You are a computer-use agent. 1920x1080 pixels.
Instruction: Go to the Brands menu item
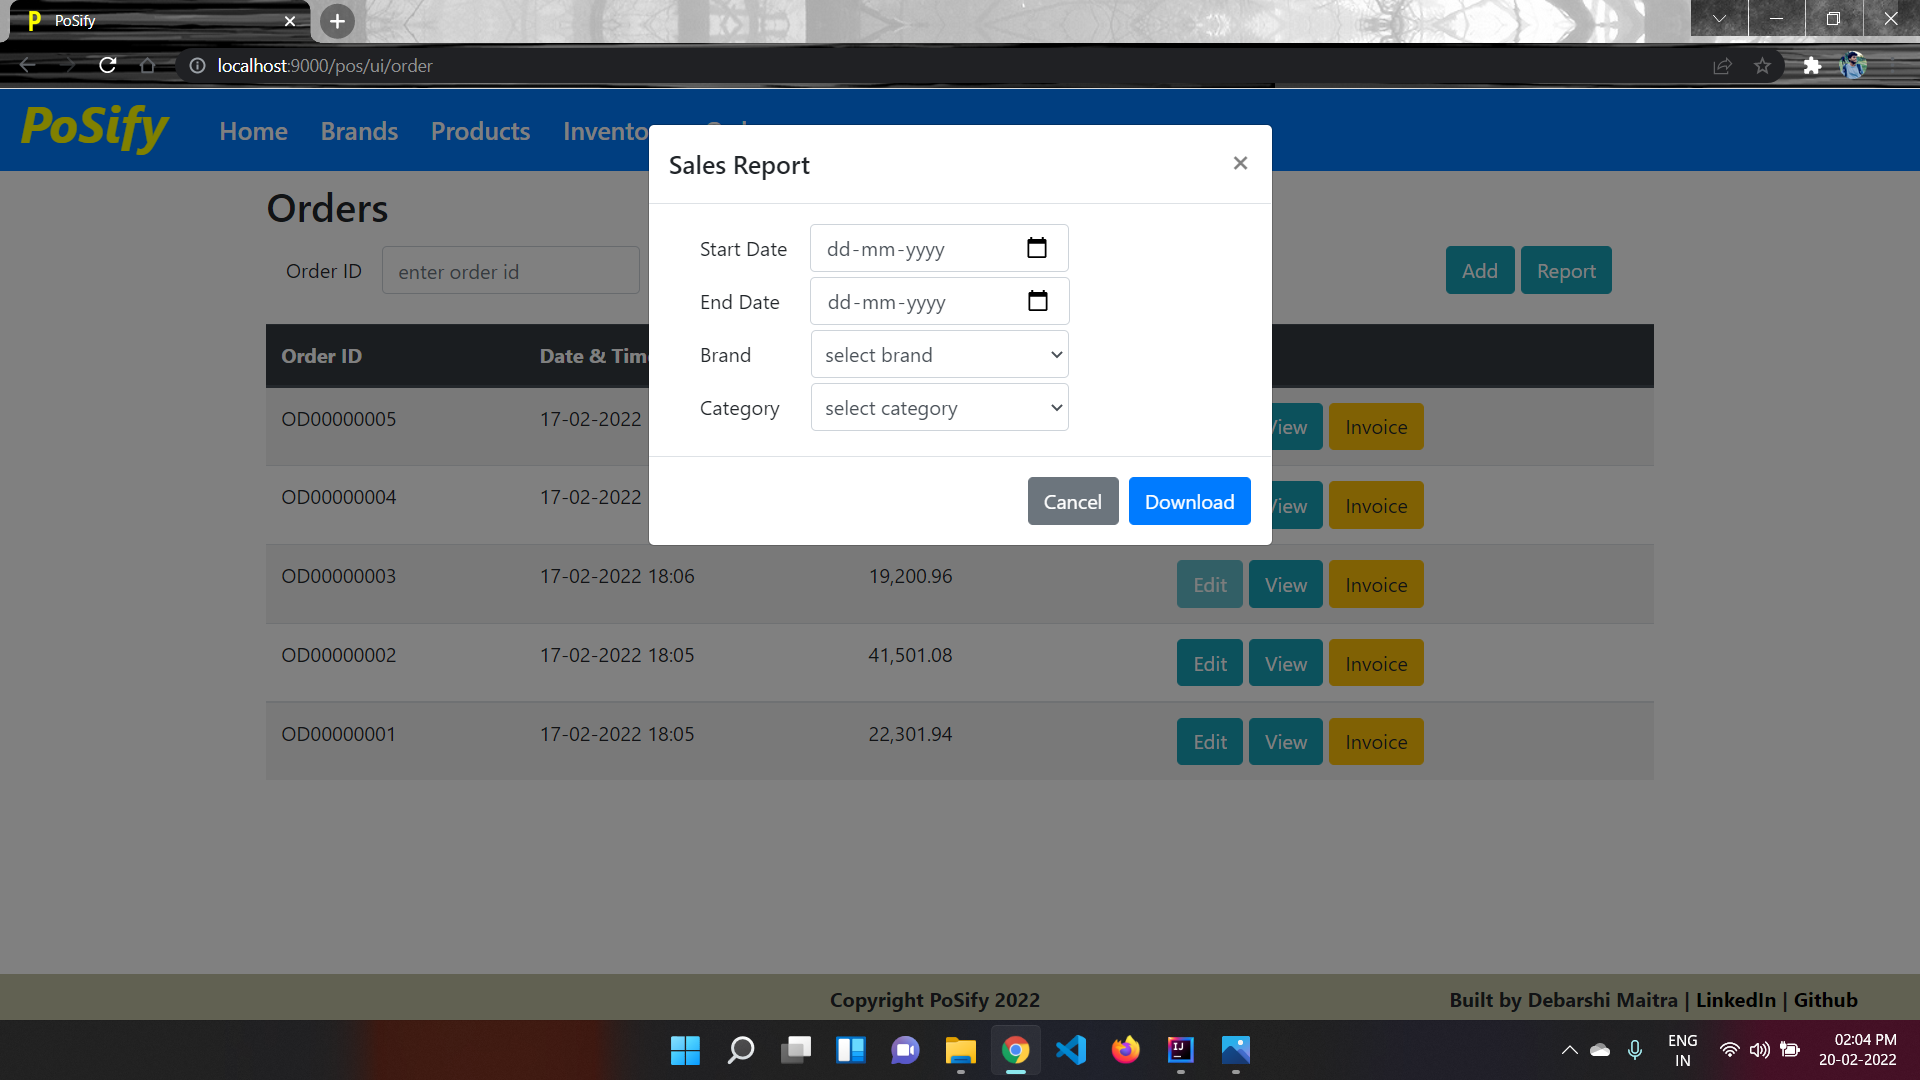tap(359, 131)
